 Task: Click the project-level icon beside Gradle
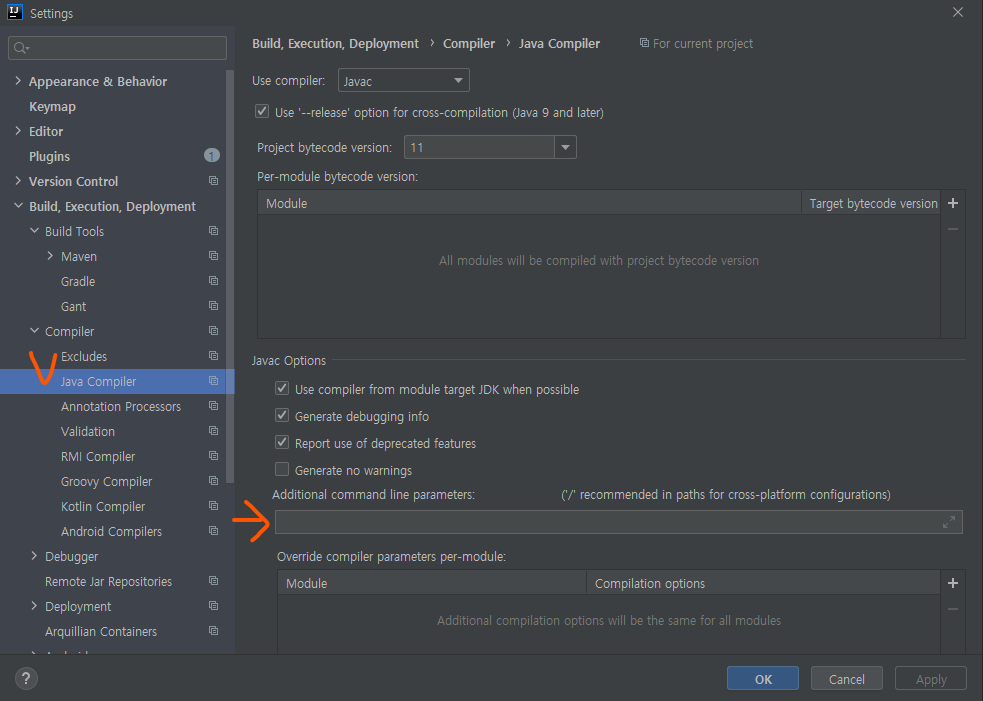click(213, 281)
